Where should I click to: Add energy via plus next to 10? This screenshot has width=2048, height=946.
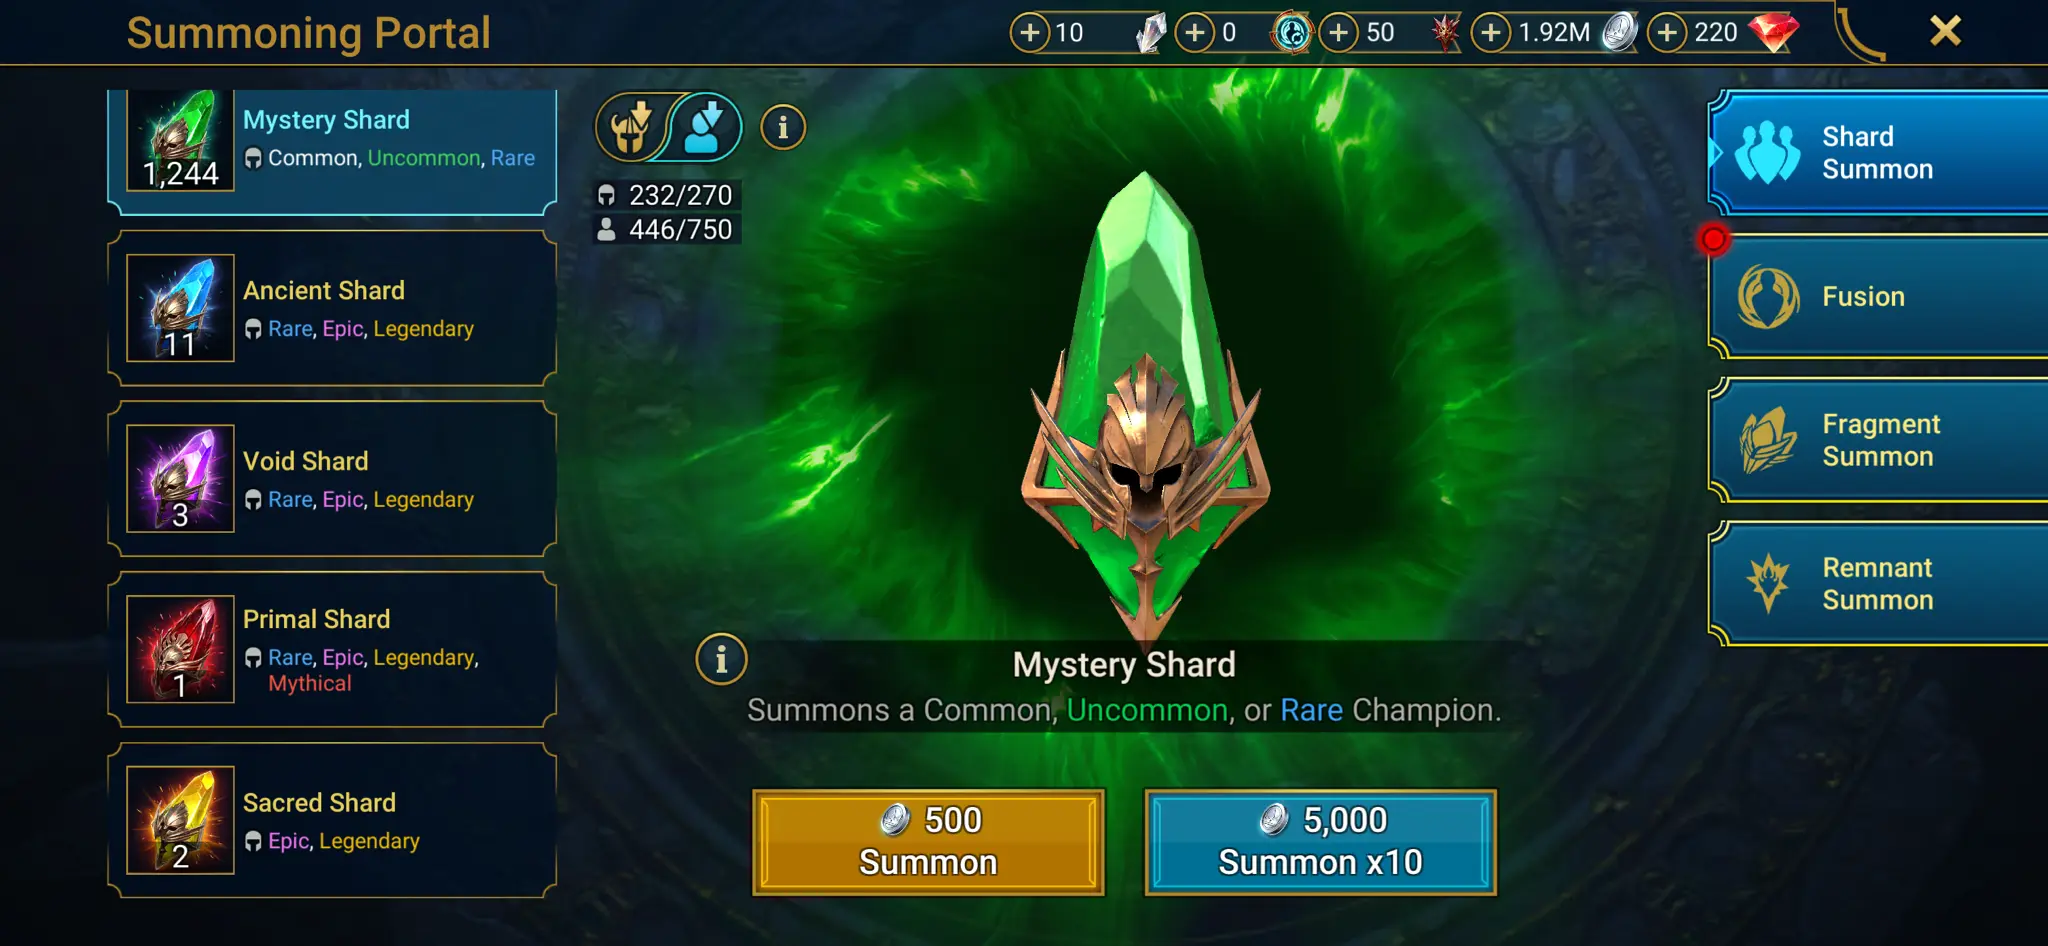pyautogui.click(x=1030, y=33)
